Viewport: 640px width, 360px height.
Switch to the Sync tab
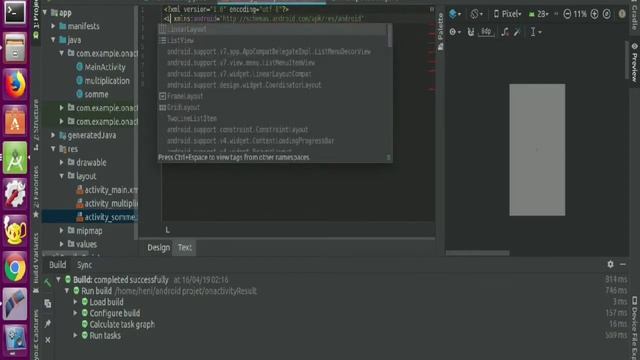pos(84,265)
